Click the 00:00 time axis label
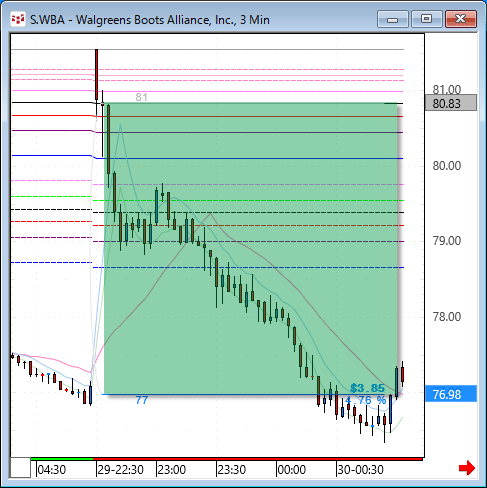Image resolution: width=487 pixels, height=488 pixels. pos(292,470)
